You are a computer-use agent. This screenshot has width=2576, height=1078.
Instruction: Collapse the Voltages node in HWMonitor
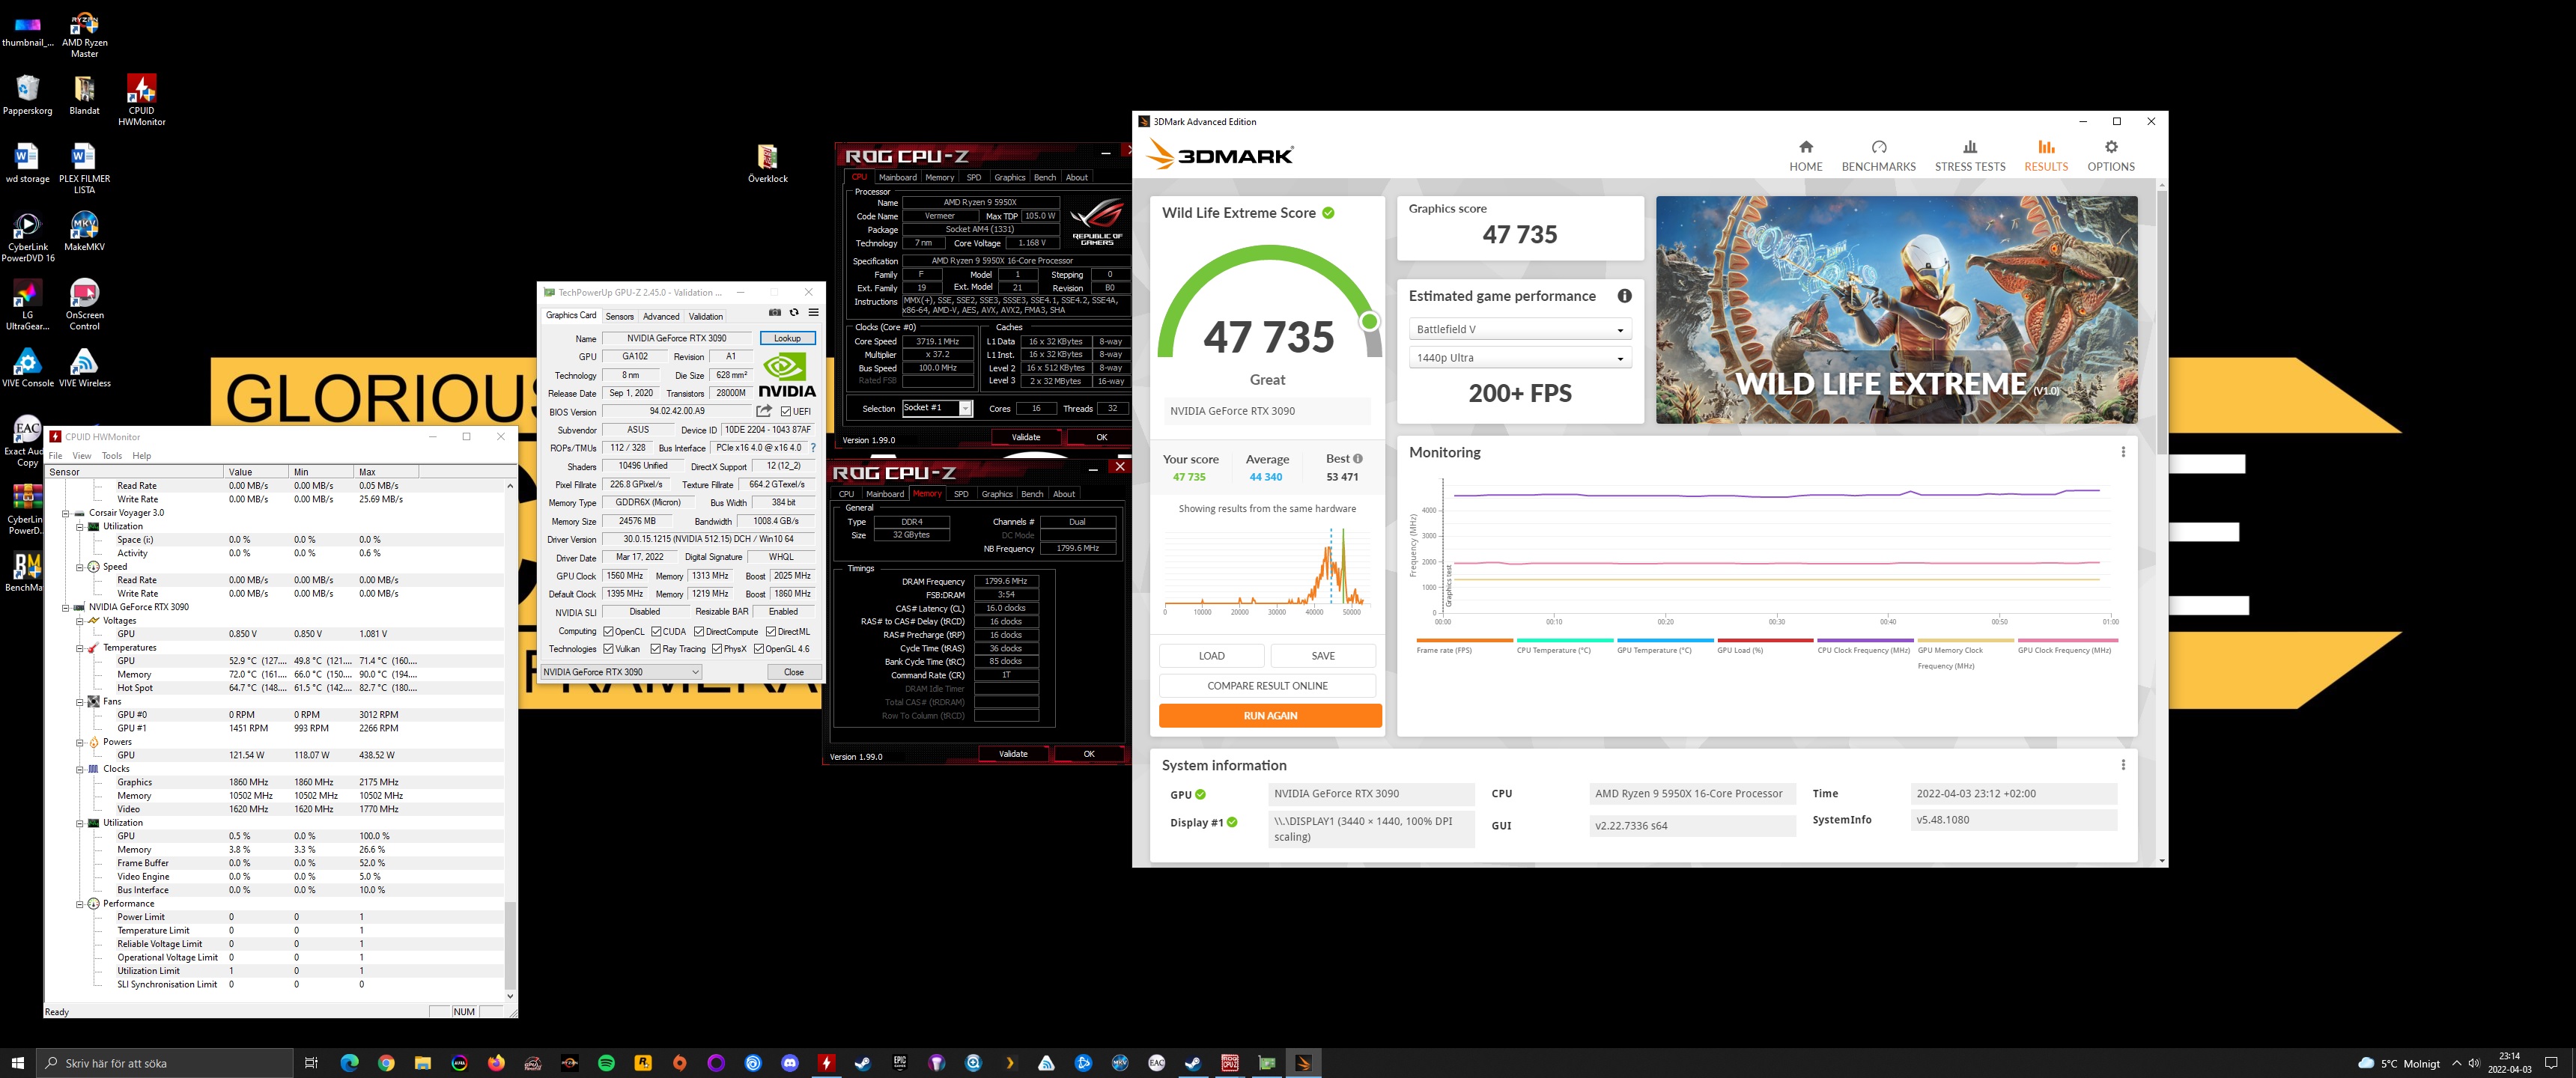(80, 621)
